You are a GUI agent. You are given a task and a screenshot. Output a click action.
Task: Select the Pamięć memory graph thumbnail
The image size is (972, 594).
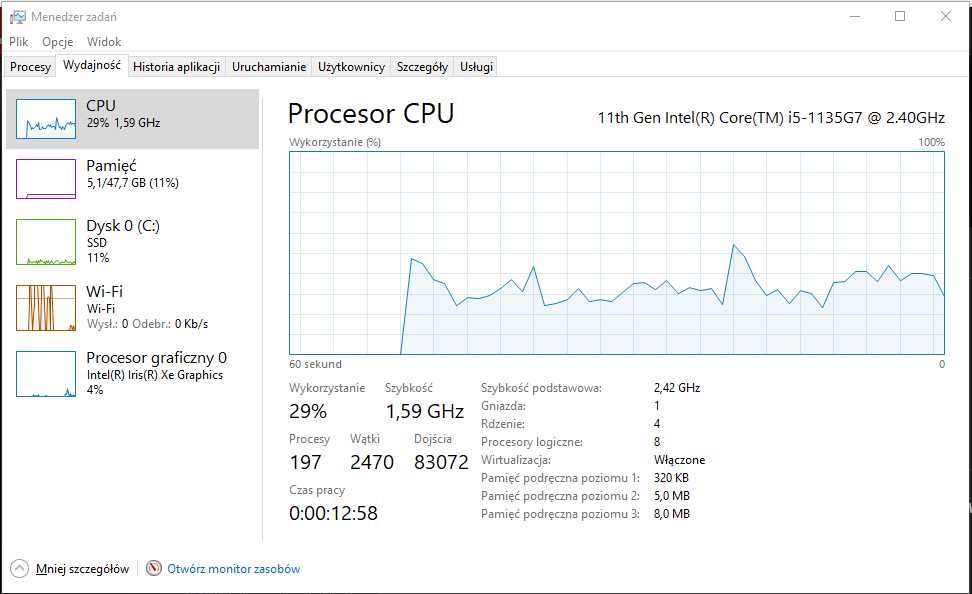(x=46, y=178)
